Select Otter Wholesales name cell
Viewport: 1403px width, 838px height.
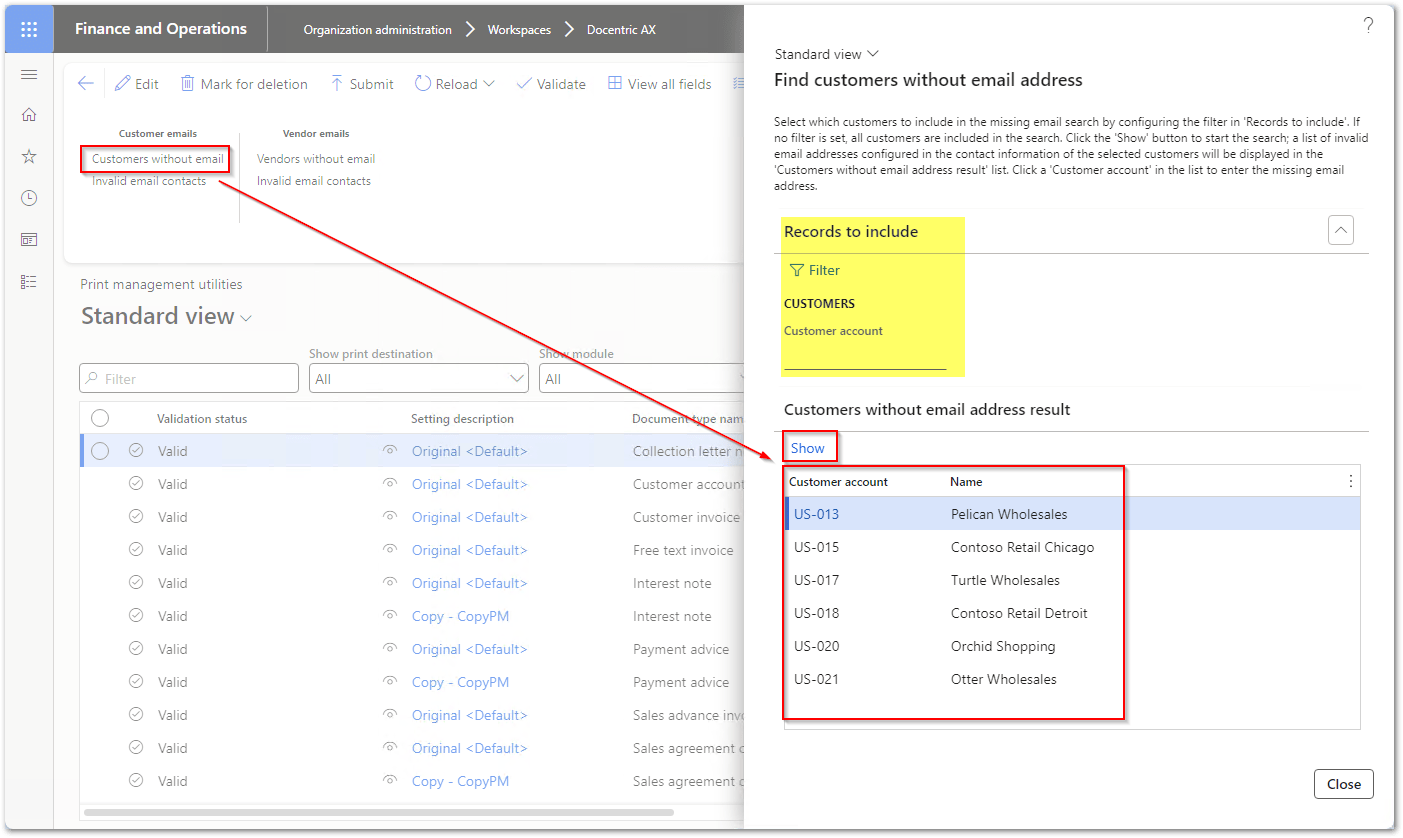click(x=1003, y=679)
